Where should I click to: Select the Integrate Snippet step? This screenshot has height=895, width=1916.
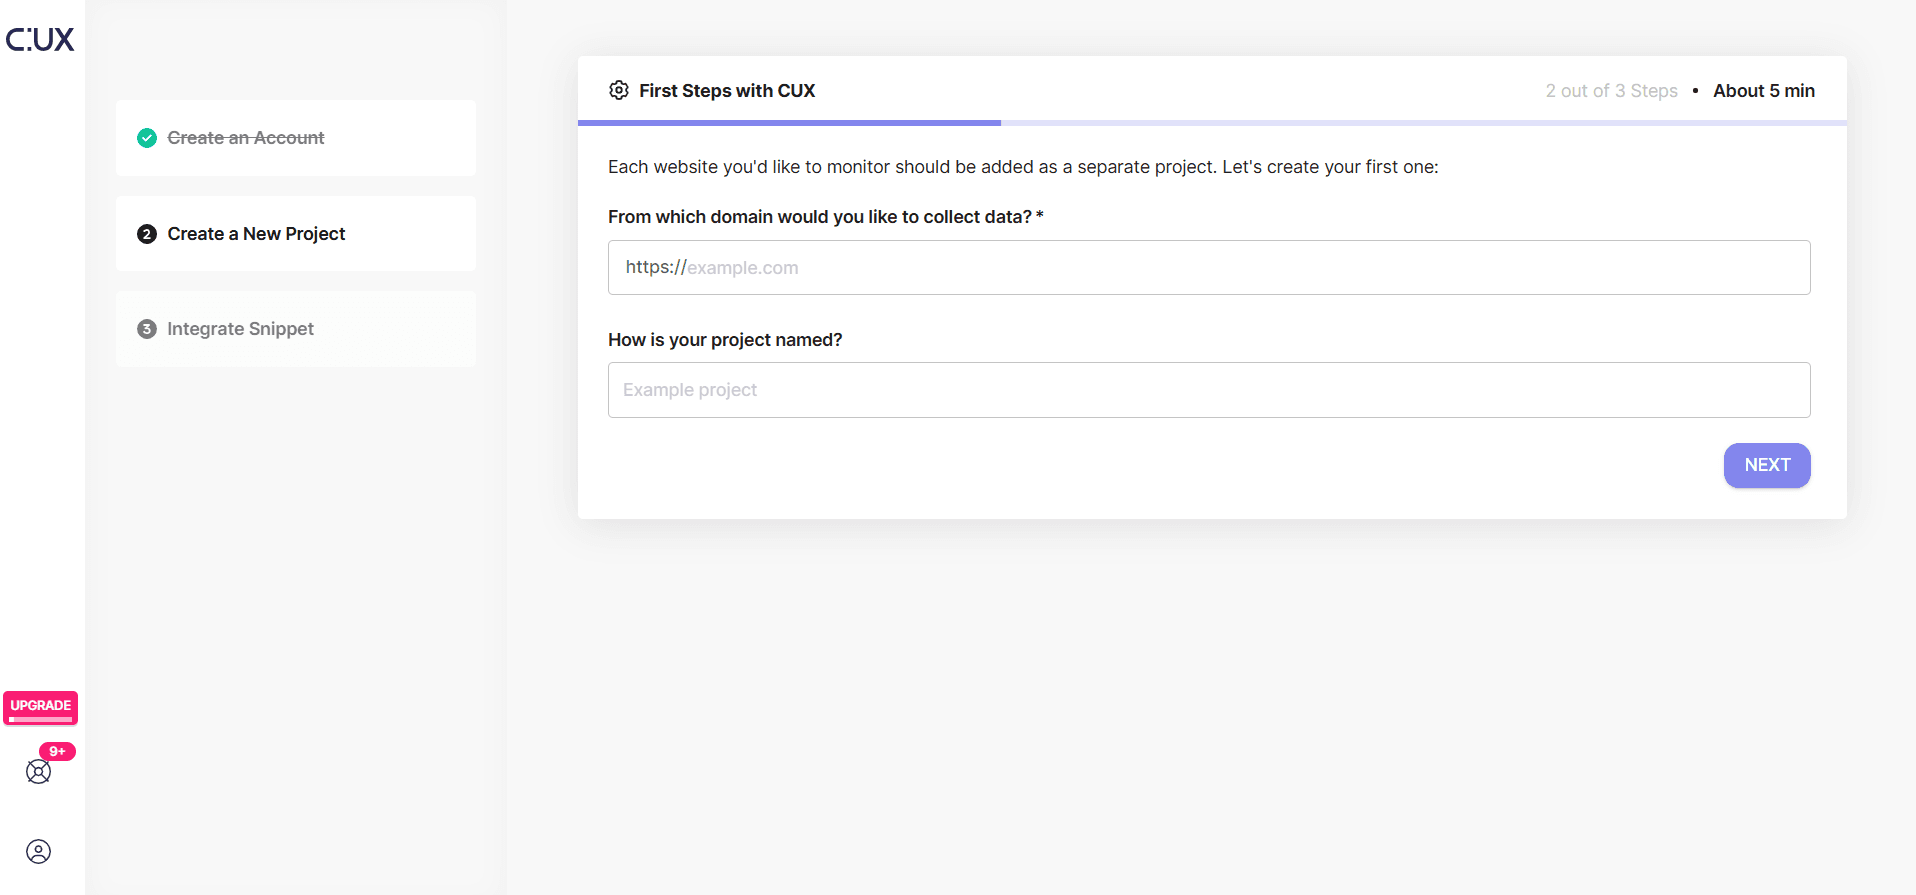click(296, 329)
